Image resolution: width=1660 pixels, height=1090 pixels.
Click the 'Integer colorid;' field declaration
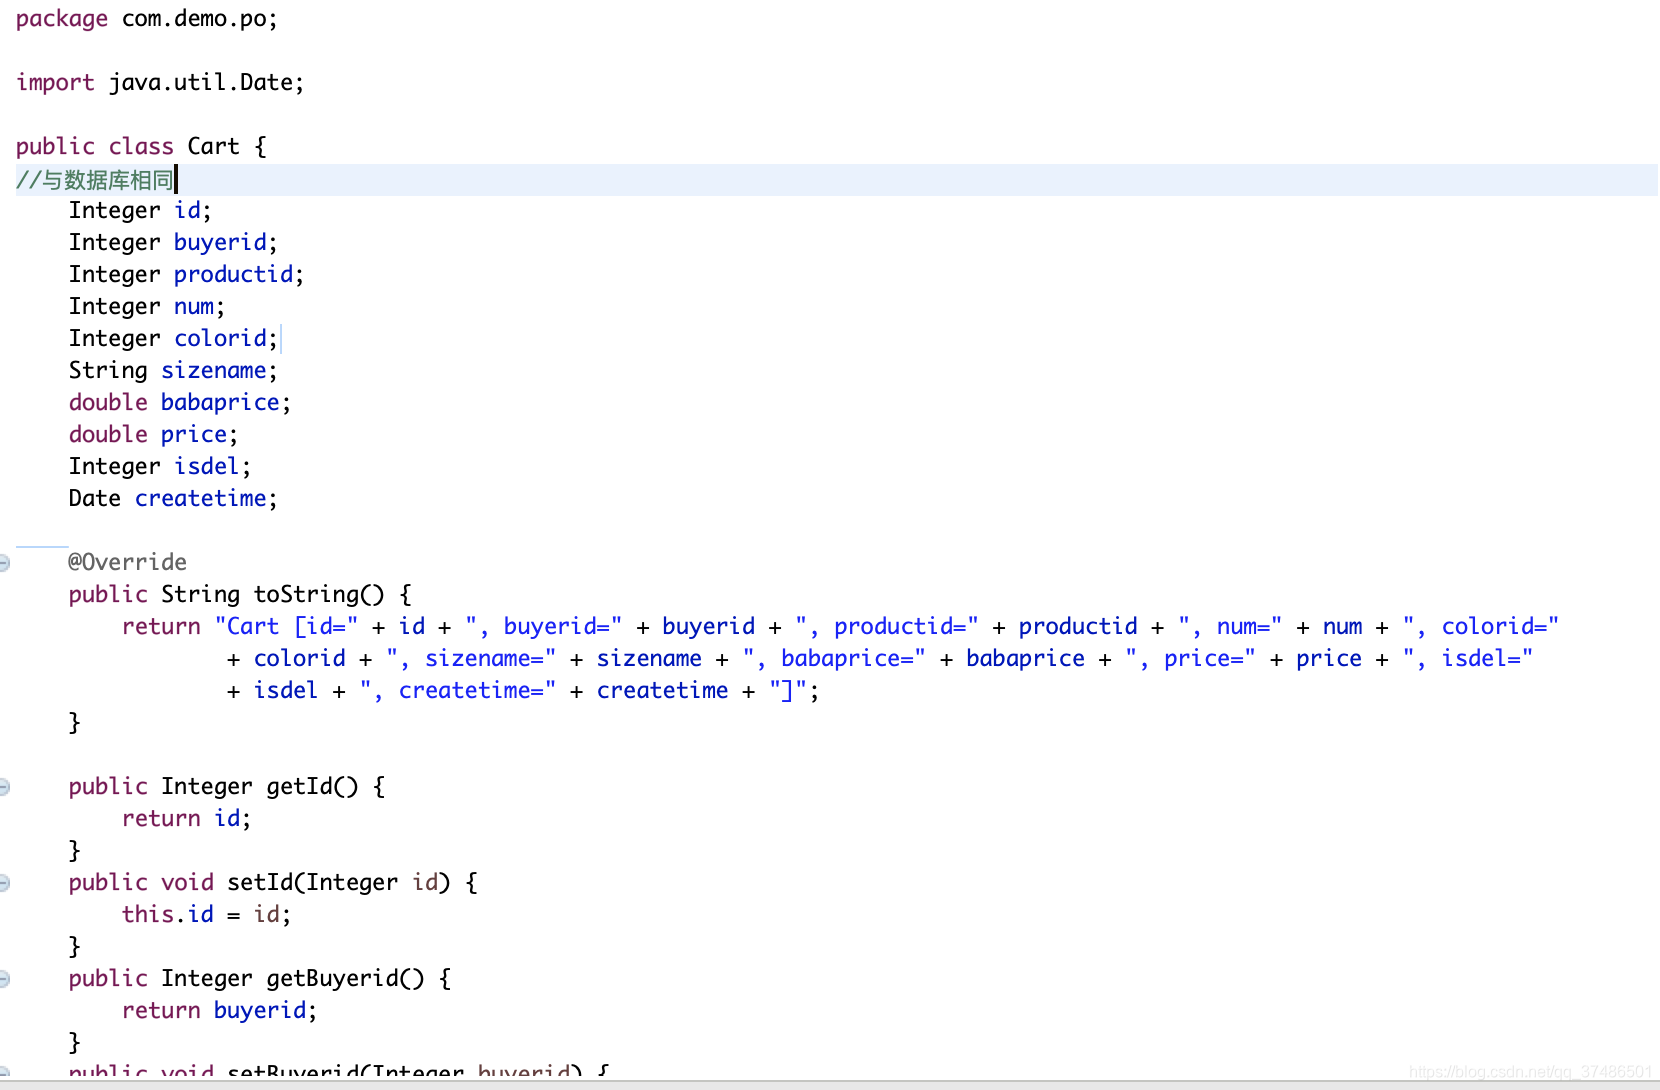173,338
